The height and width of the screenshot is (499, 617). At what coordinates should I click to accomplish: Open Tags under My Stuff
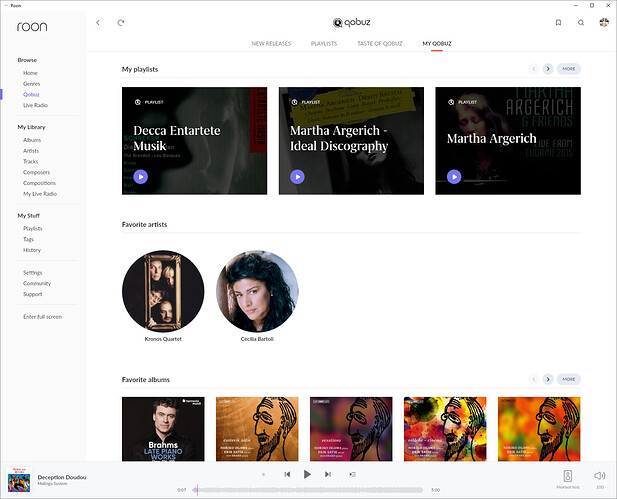(x=28, y=239)
